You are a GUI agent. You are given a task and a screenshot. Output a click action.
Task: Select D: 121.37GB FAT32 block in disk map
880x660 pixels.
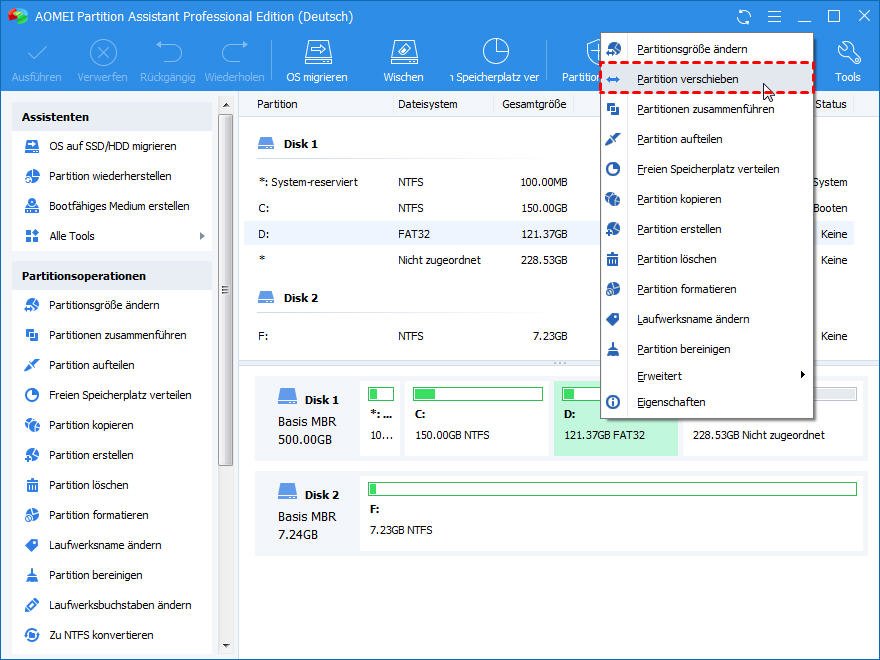click(615, 436)
